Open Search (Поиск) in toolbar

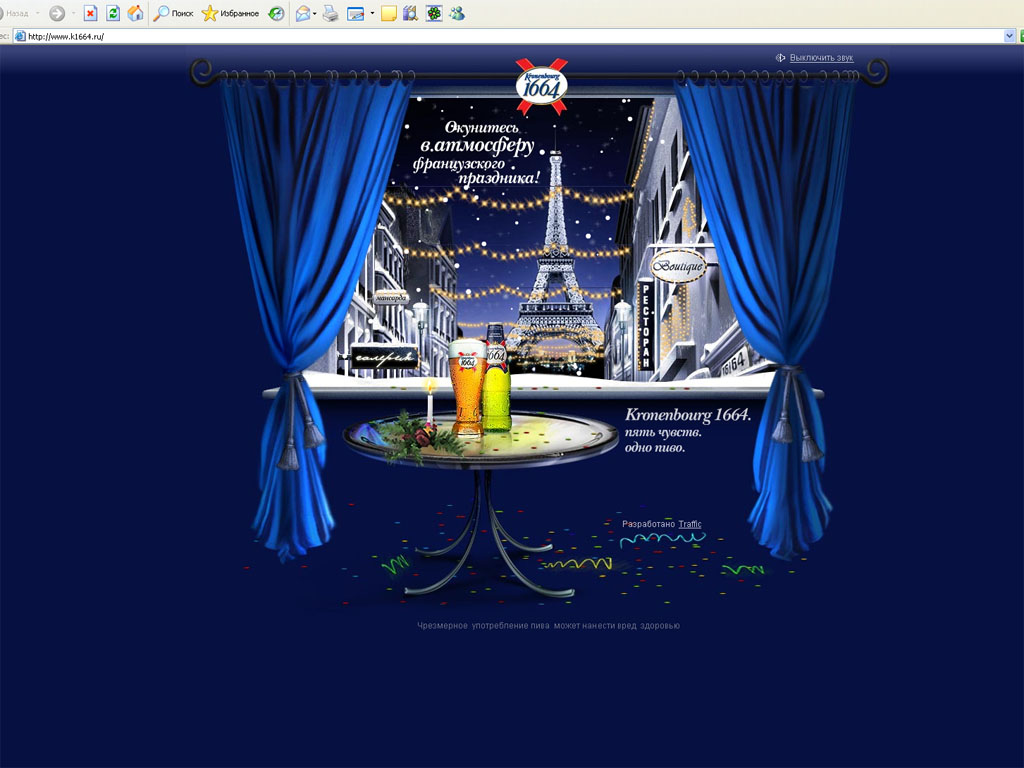tap(173, 13)
